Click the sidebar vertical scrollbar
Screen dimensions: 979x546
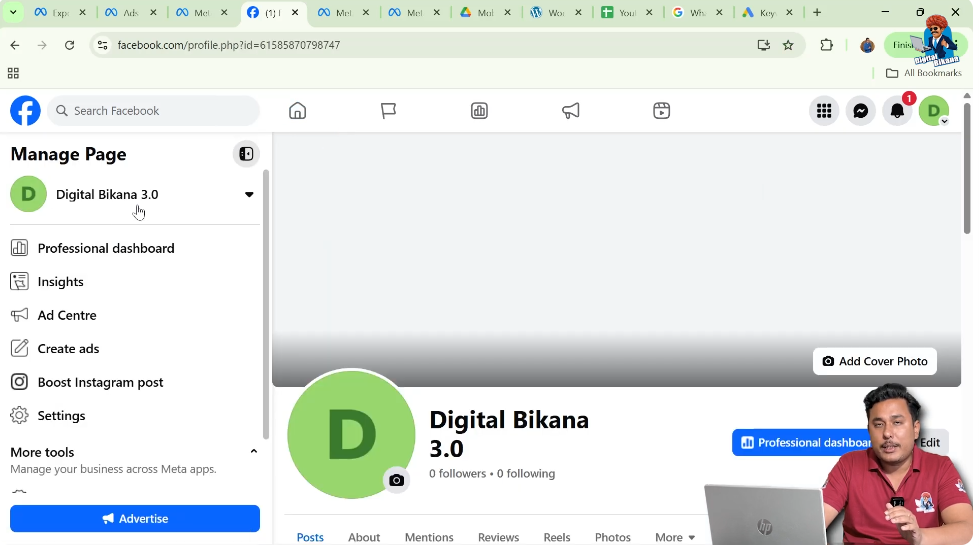point(266,304)
